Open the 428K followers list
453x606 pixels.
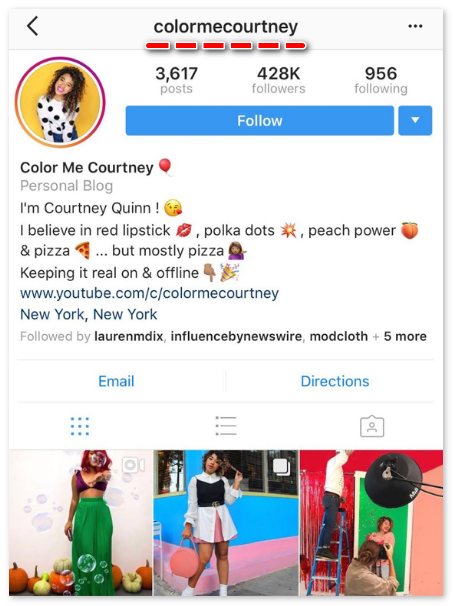click(x=279, y=80)
